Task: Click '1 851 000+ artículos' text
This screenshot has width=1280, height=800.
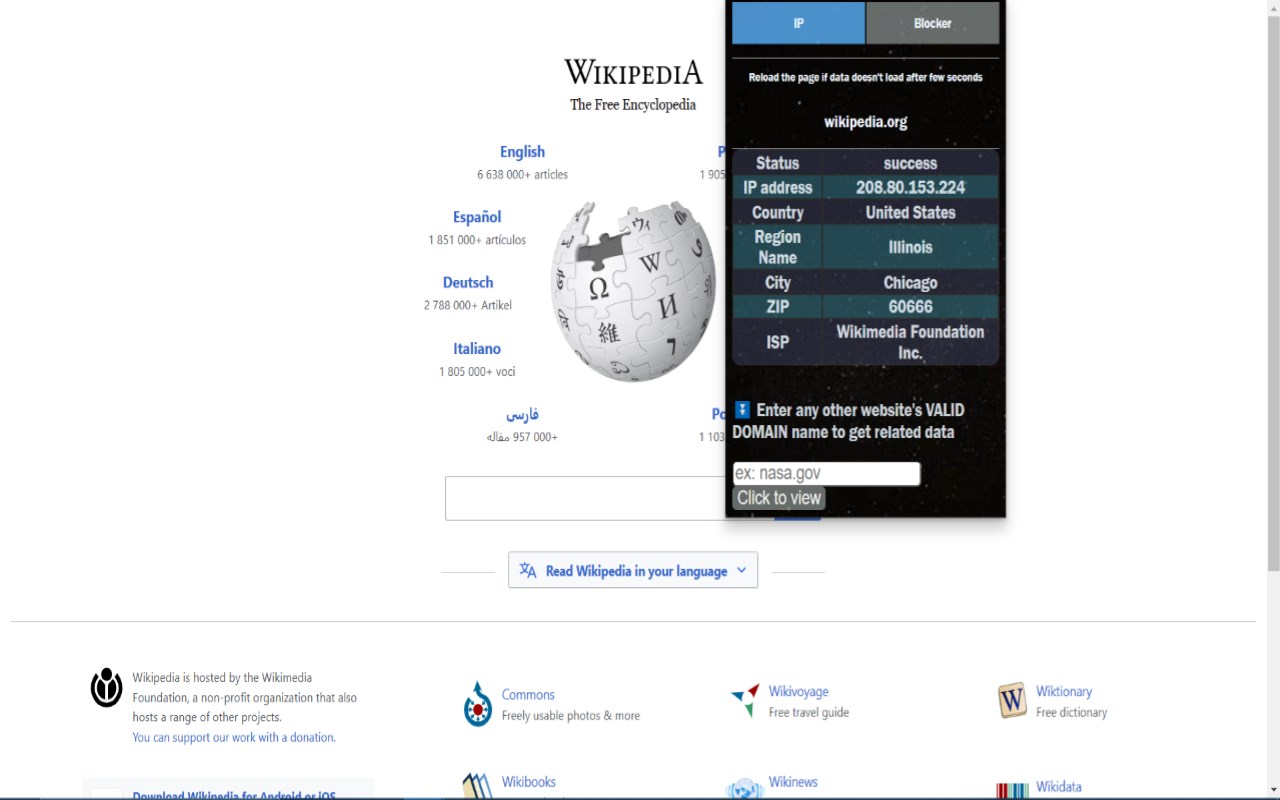Action: 477,240
